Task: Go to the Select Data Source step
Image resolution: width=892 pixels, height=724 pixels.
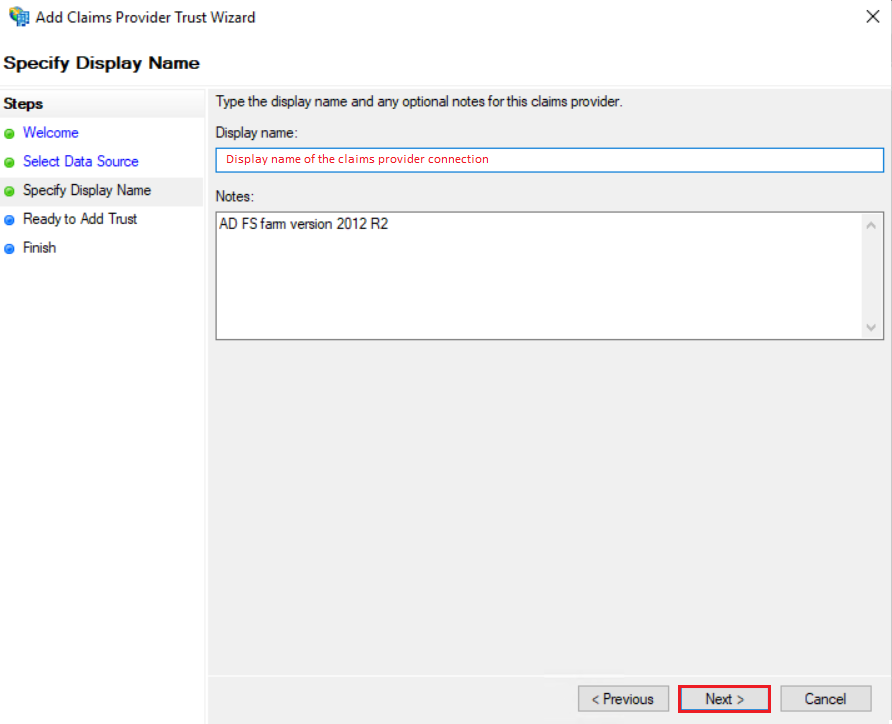Action: pyautogui.click(x=81, y=162)
